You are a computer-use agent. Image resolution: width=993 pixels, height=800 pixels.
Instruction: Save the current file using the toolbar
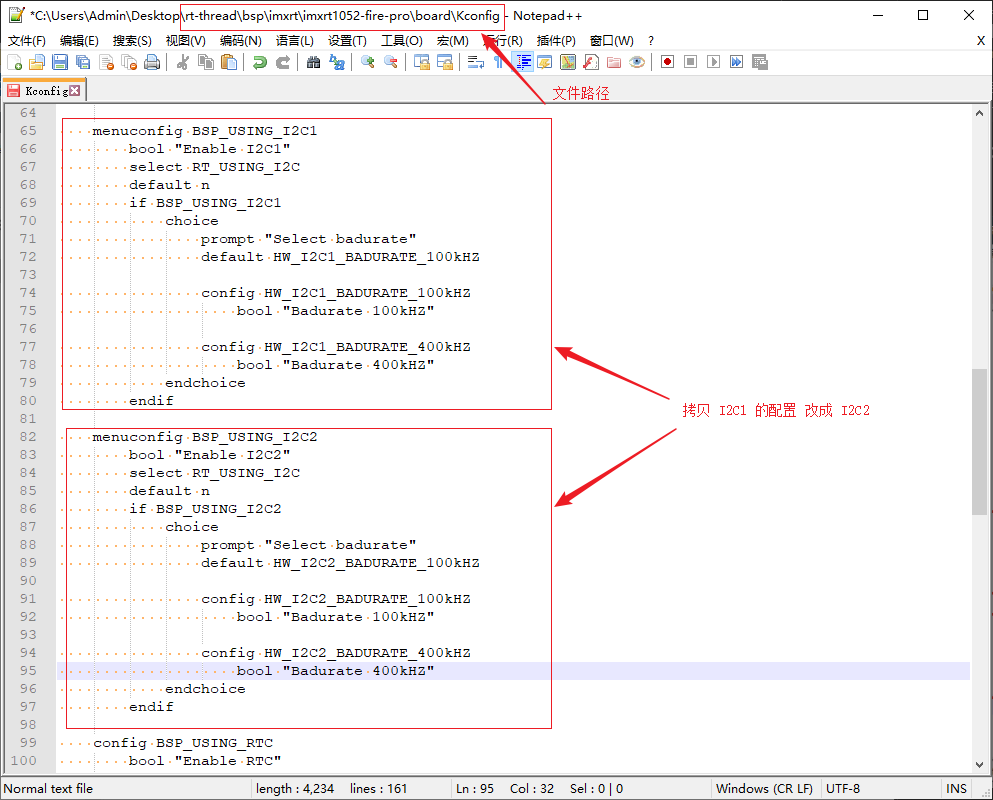click(59, 62)
